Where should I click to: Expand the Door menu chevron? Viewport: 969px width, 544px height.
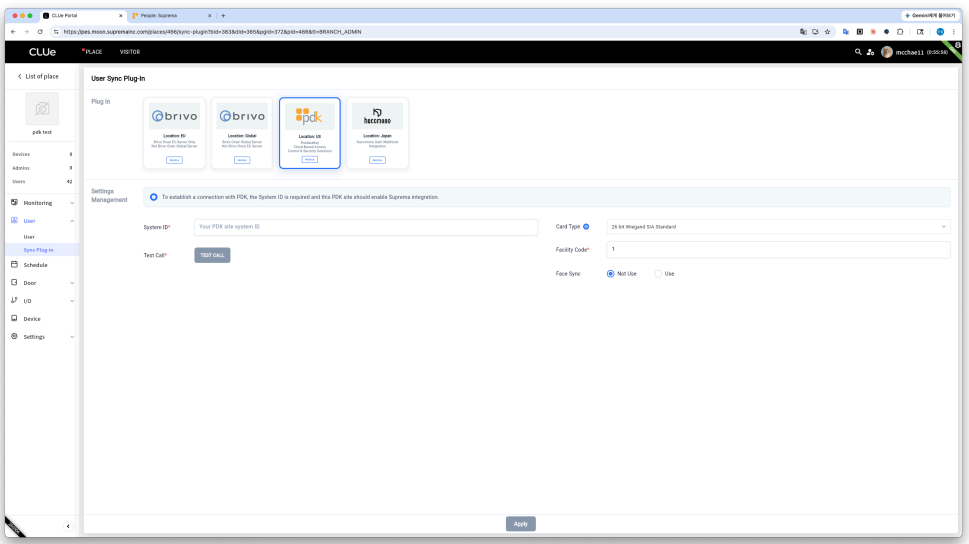coord(72,283)
